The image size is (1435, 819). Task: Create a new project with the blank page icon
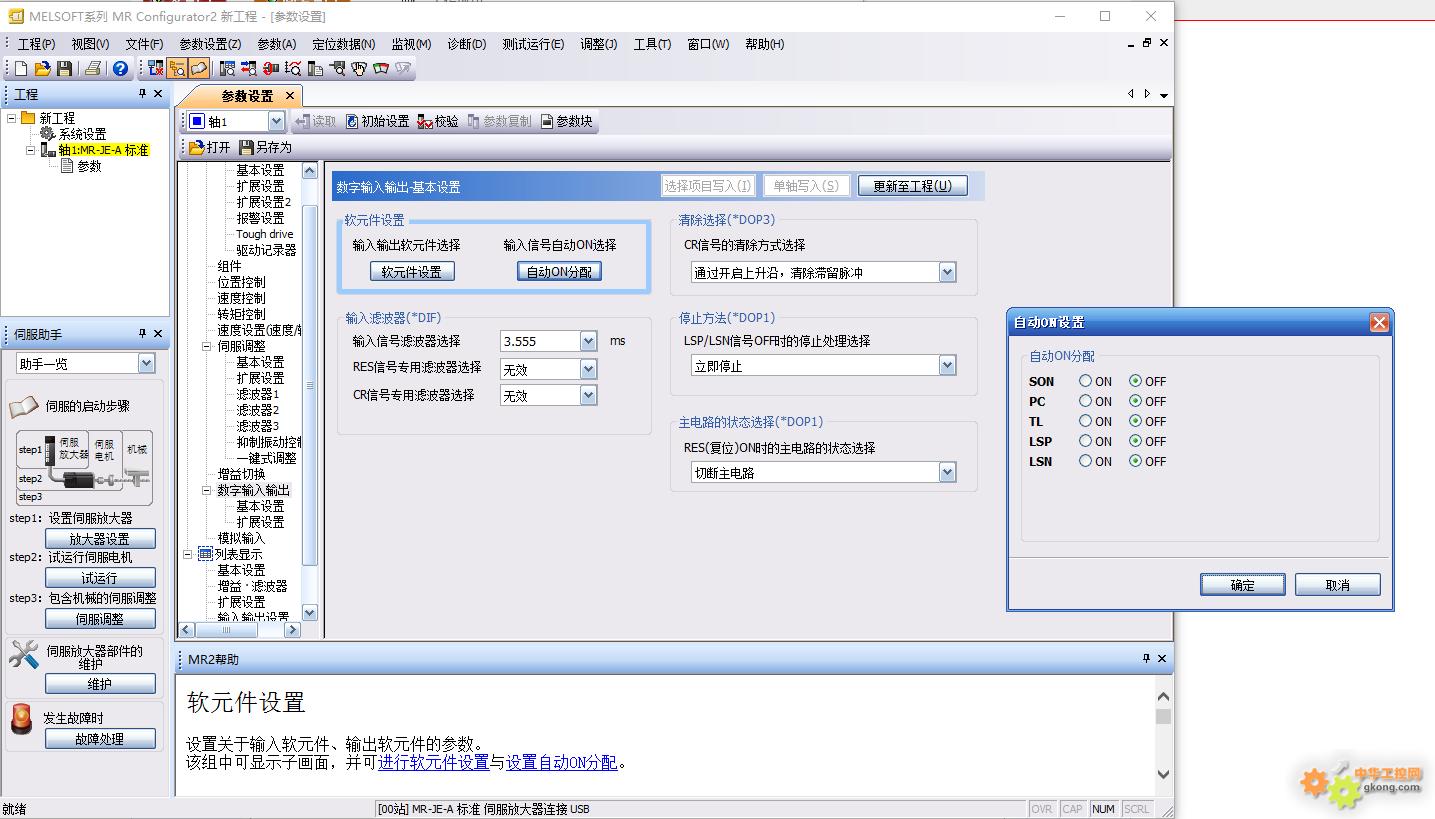click(20, 68)
